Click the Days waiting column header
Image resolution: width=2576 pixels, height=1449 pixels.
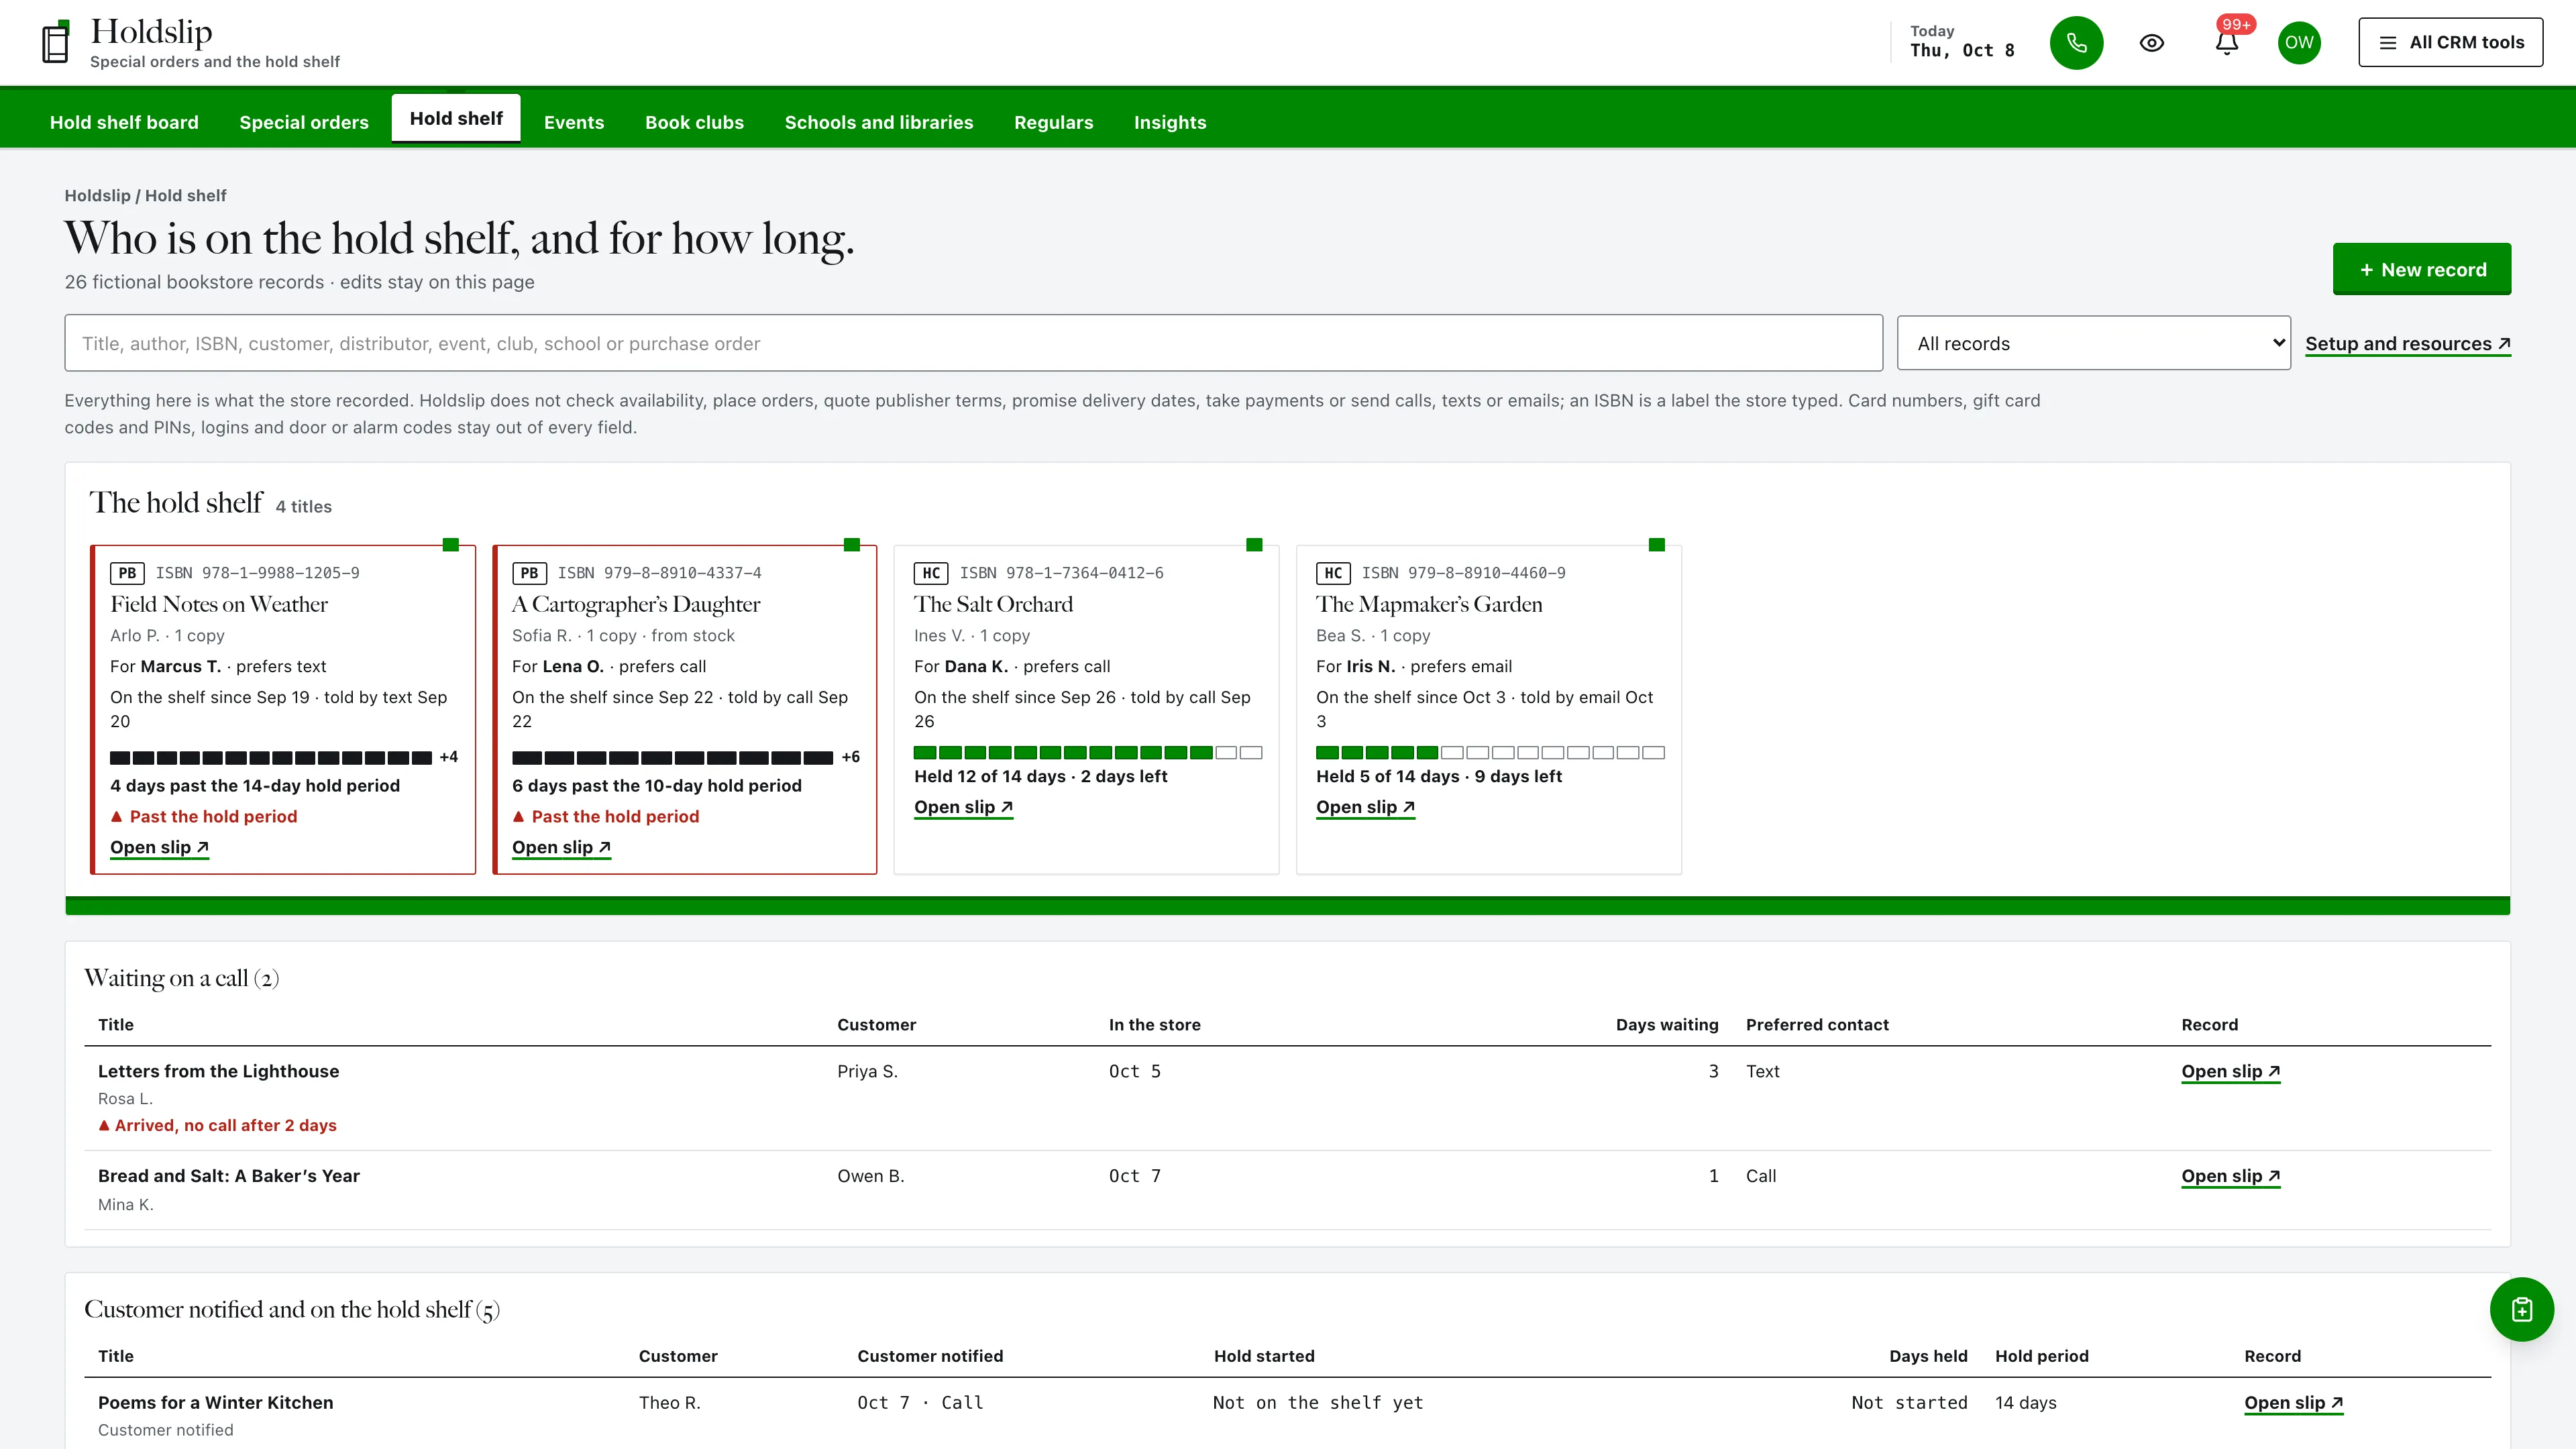tap(1666, 1024)
